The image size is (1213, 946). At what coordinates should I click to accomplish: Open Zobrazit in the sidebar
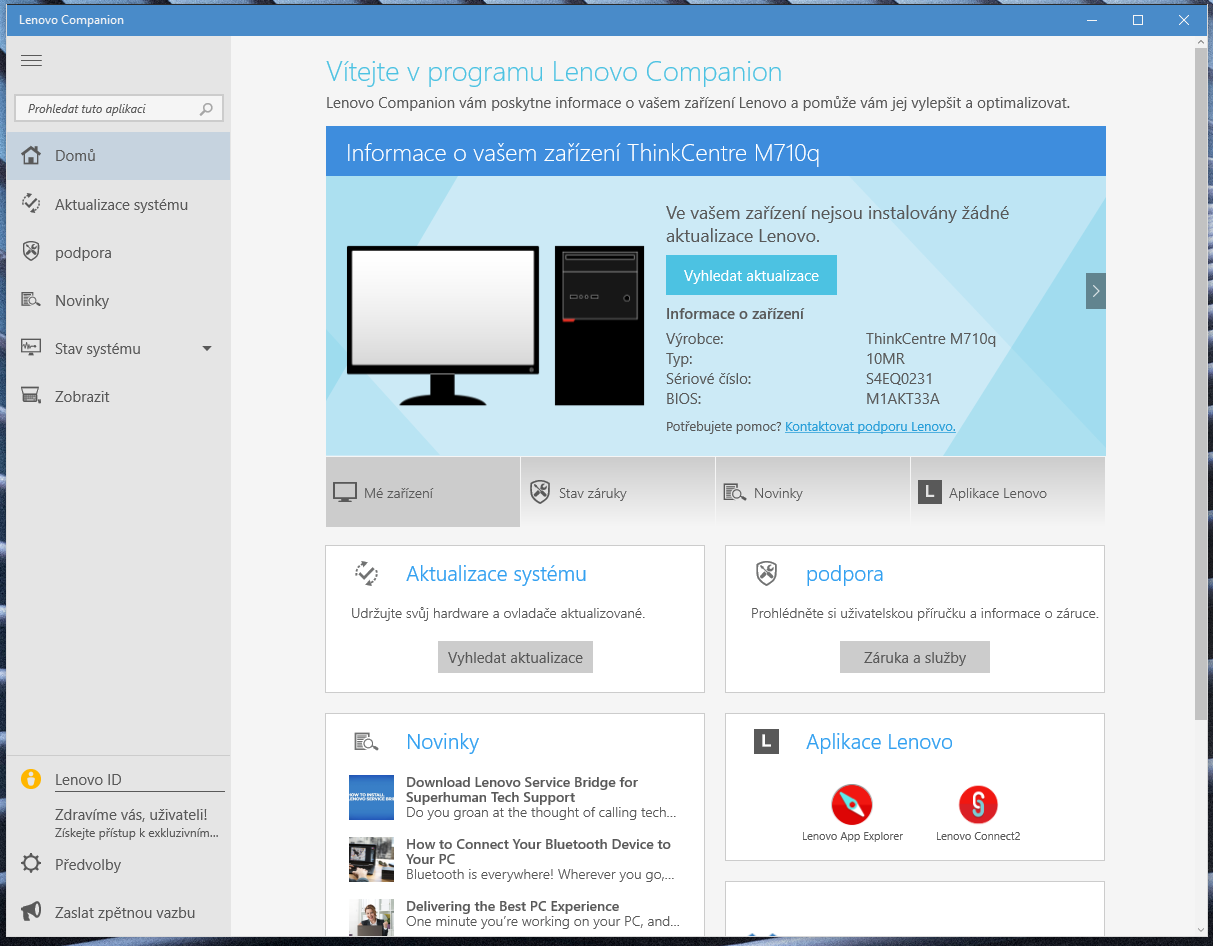coord(118,396)
